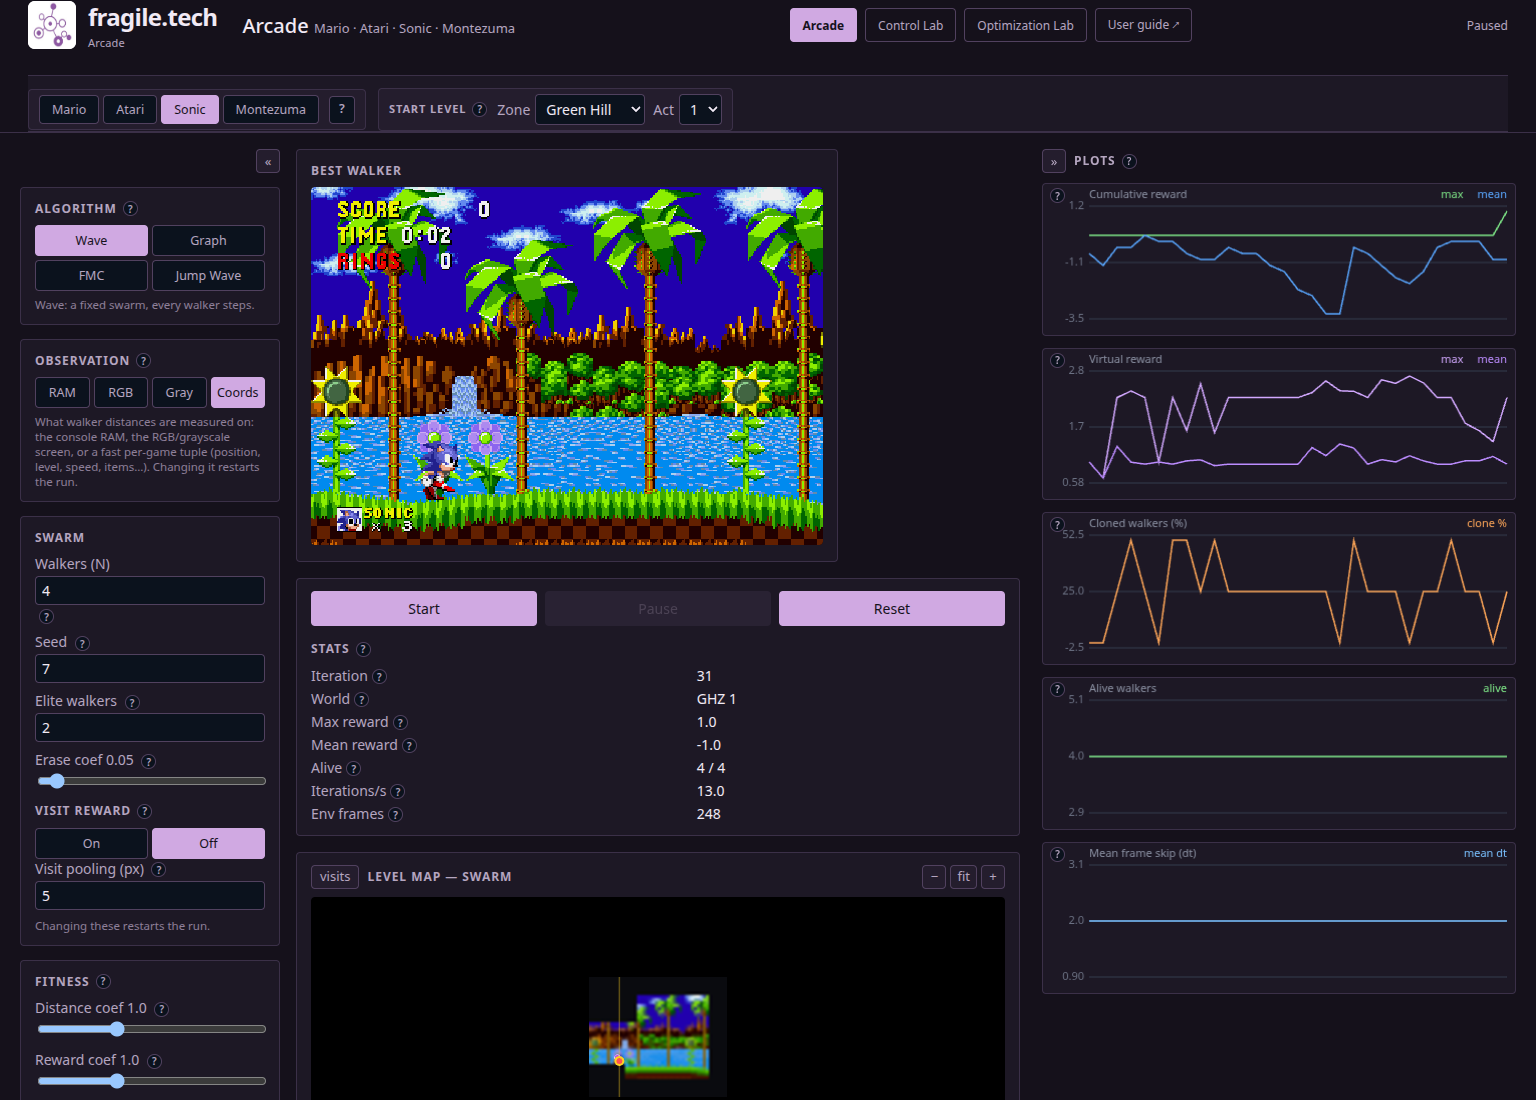Click Seed input field
This screenshot has width=1536, height=1100.
click(150, 668)
